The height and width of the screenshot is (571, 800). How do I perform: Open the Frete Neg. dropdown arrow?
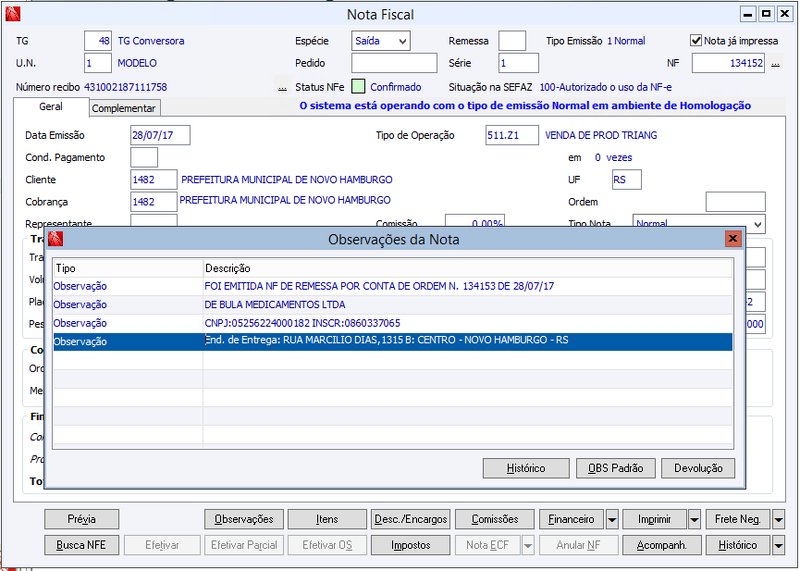click(x=778, y=519)
